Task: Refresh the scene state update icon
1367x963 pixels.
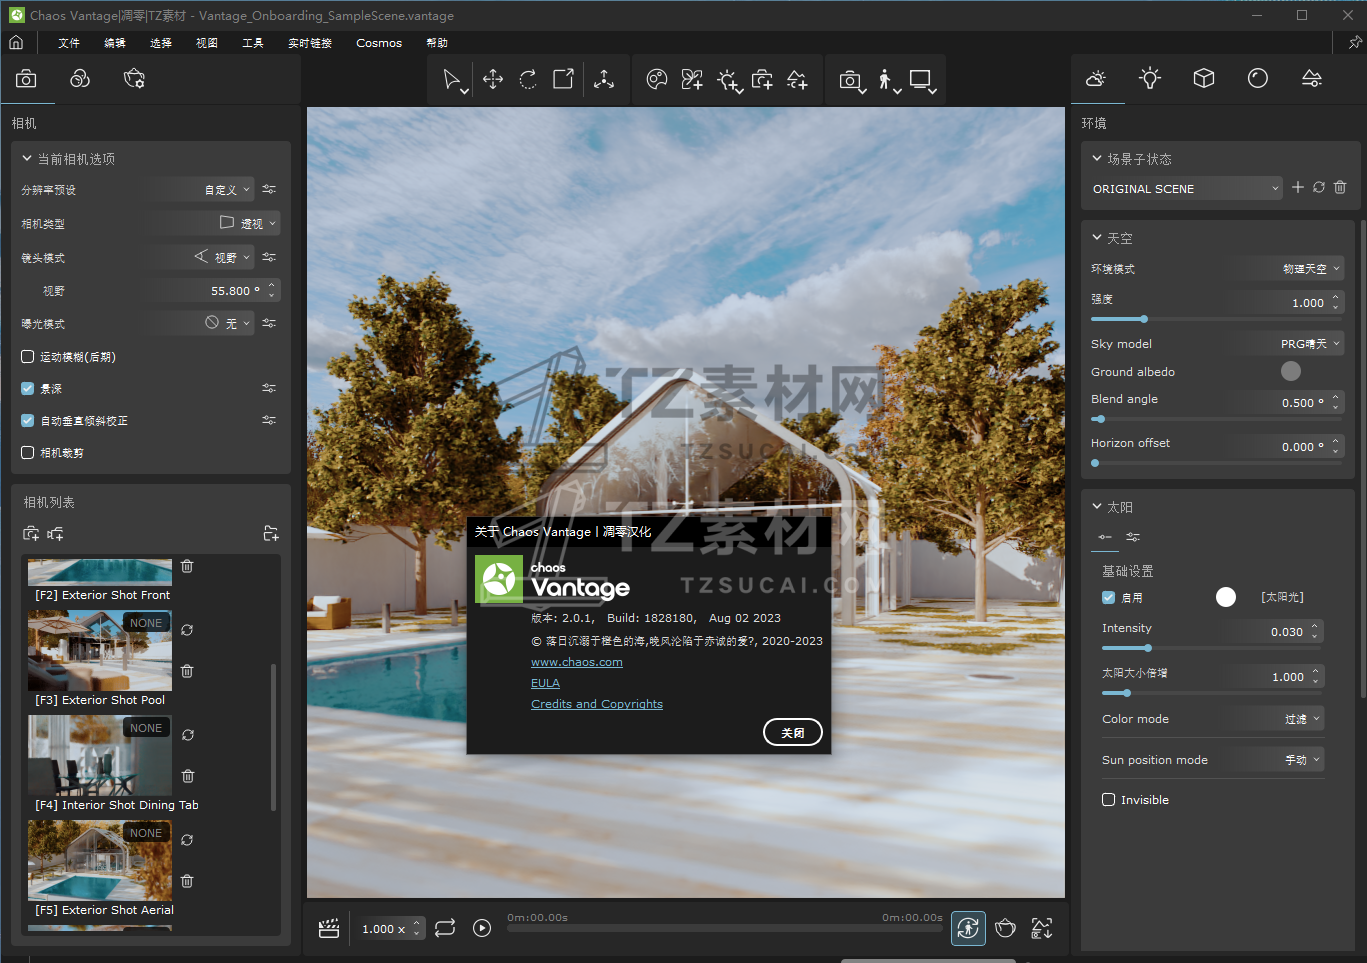Action: (x=1319, y=187)
